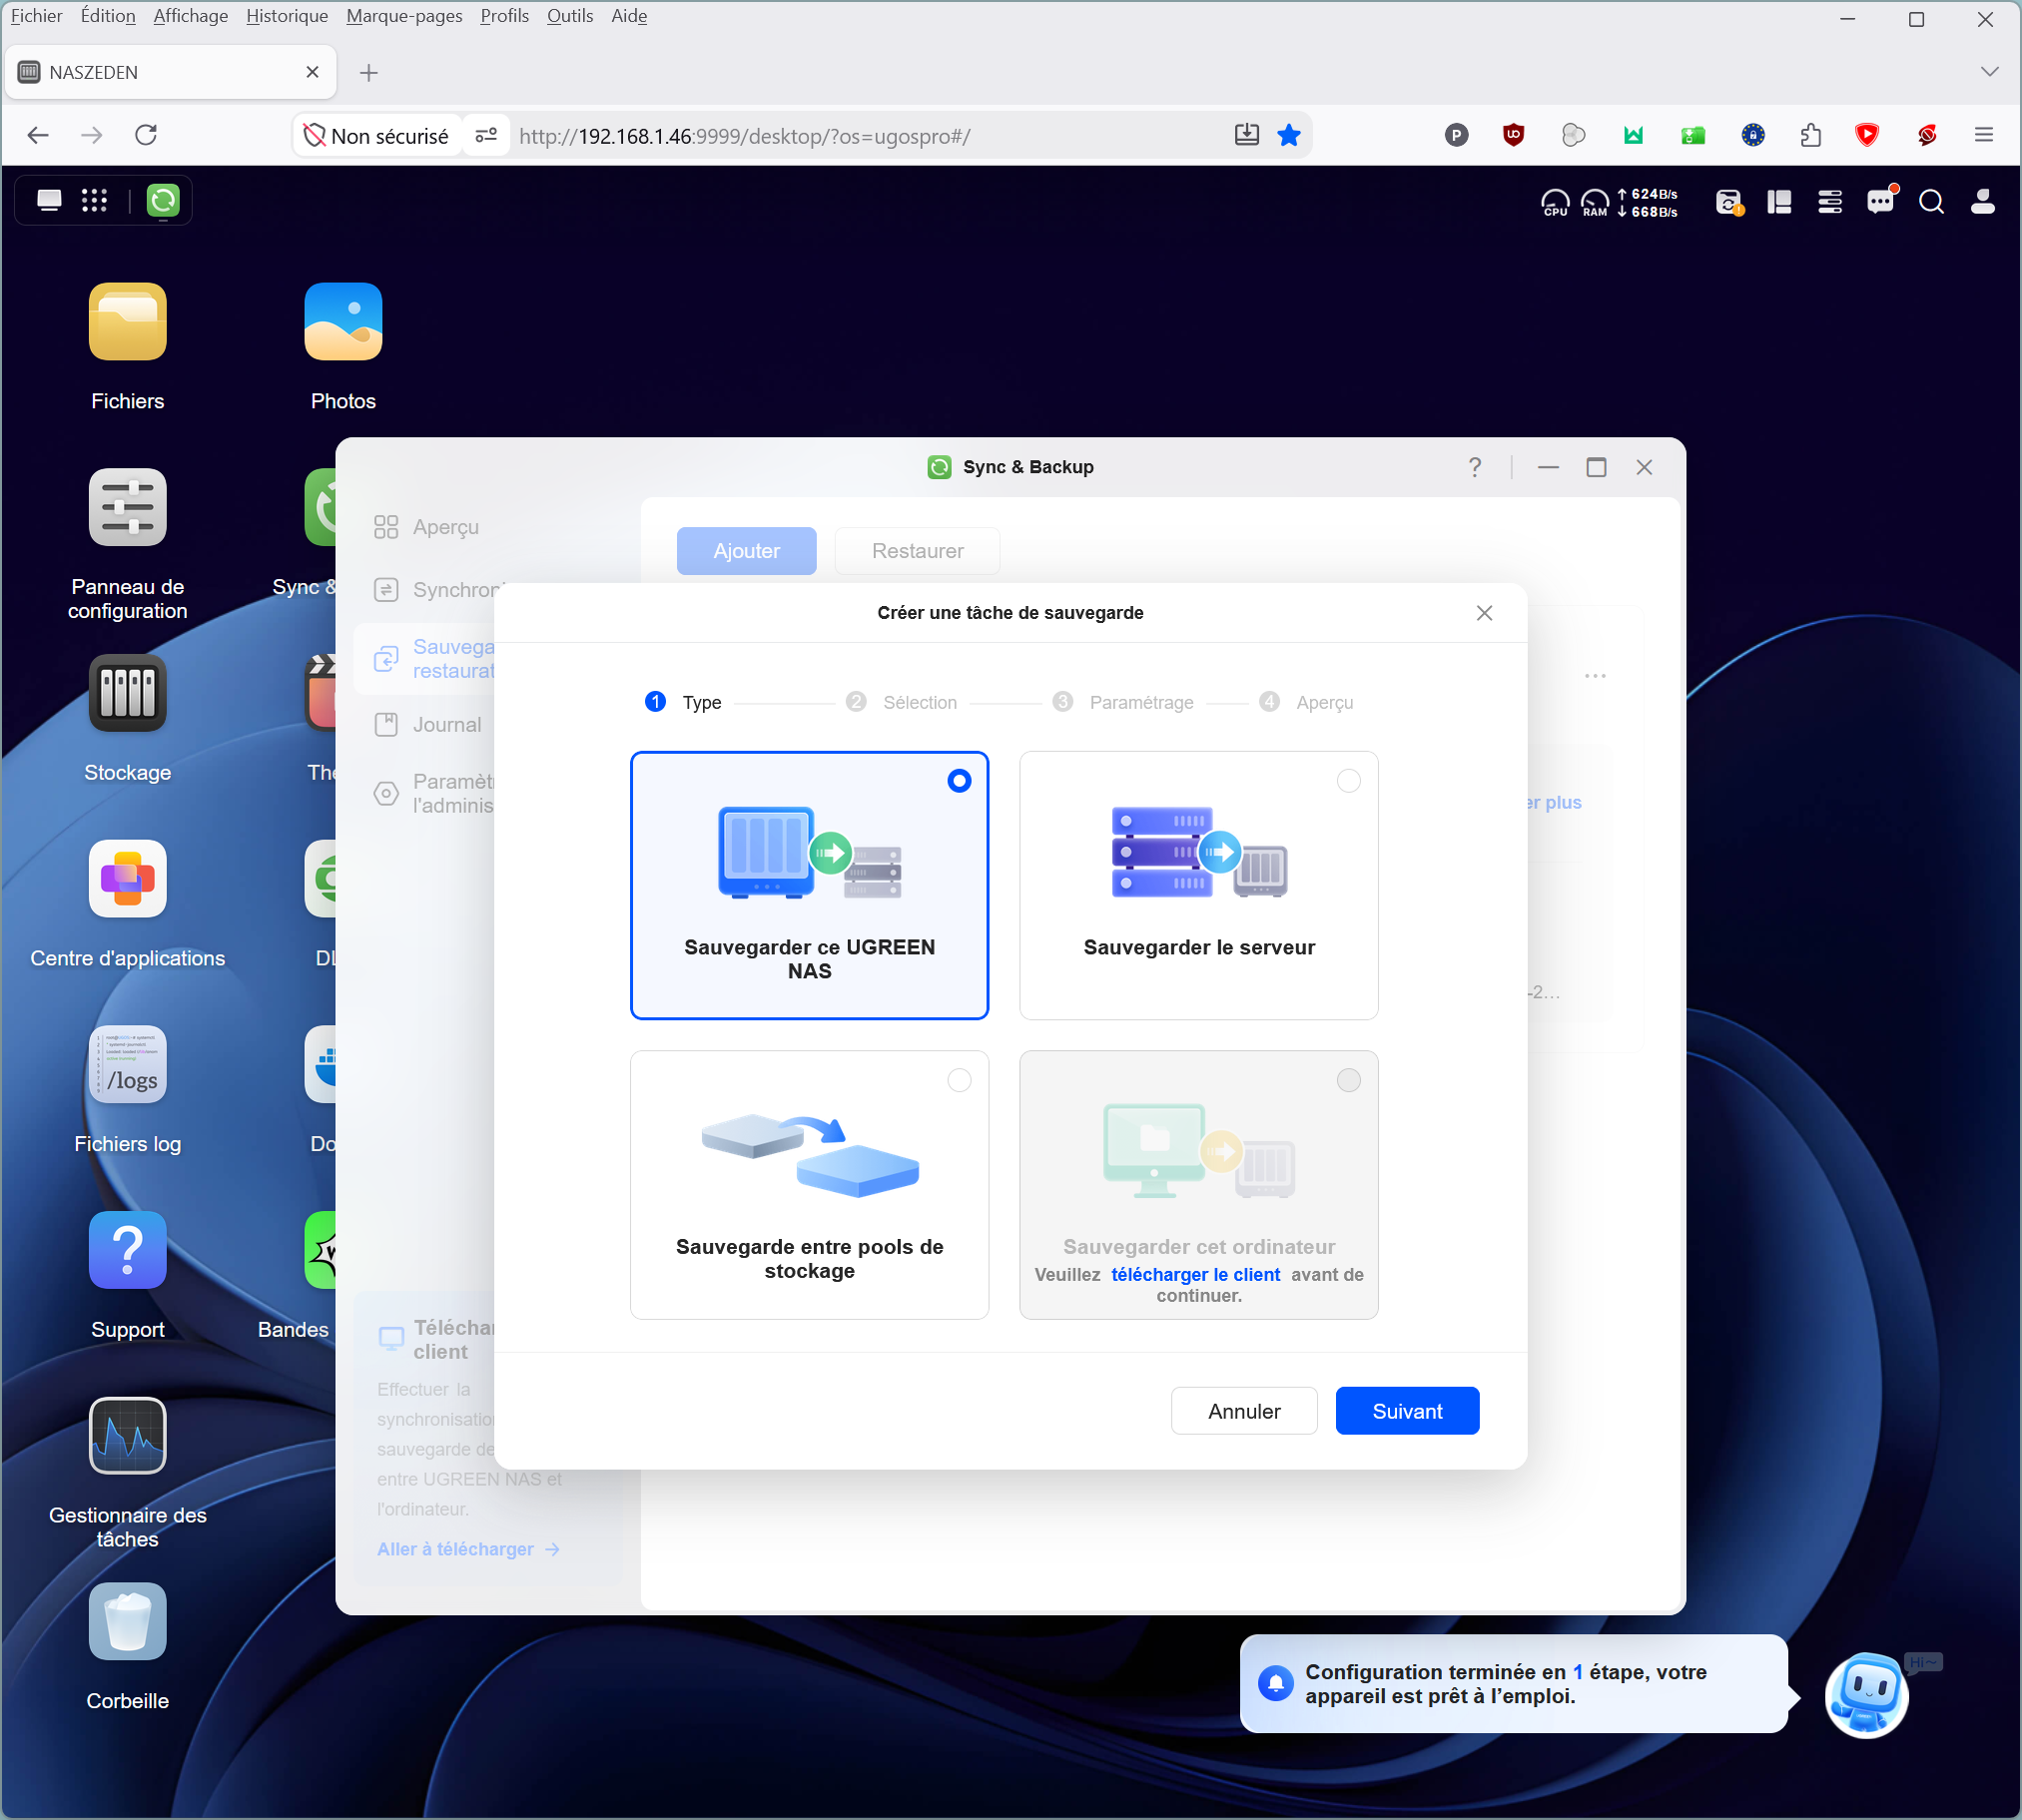Open the messages notification icon
The width and height of the screenshot is (2022, 1820).
(x=1881, y=202)
